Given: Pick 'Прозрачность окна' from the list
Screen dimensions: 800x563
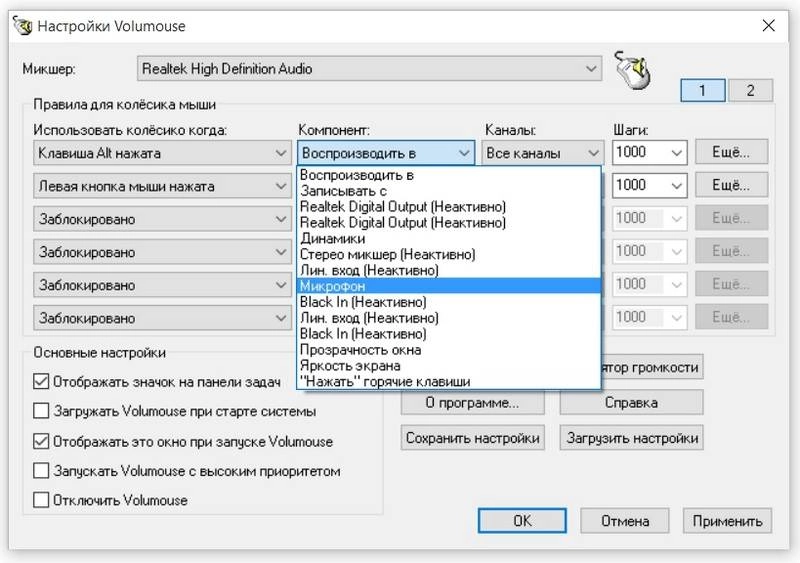Looking at the screenshot, I should coord(448,350).
